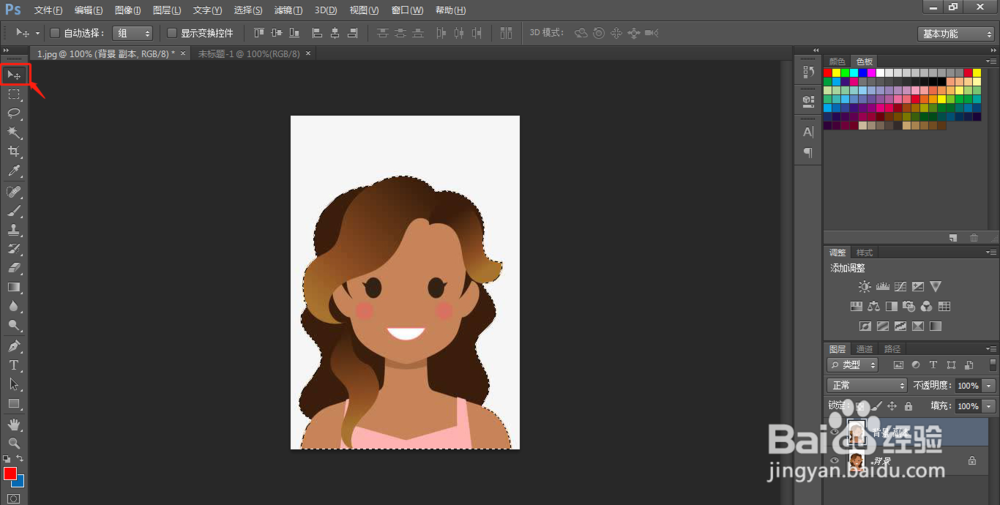Switch to the 通道 panel tab
Screen dimensions: 1000x505
(x=865, y=349)
